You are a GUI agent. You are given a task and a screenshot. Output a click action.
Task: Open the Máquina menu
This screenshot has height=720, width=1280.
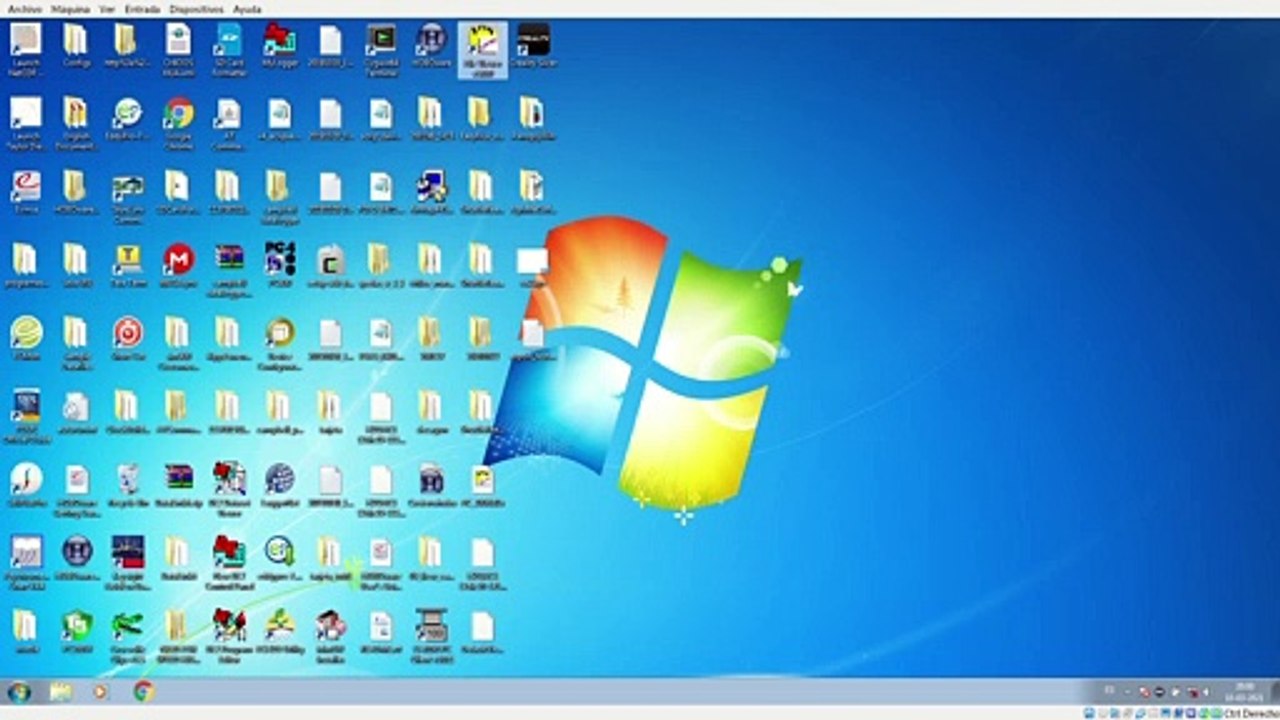[x=70, y=9]
